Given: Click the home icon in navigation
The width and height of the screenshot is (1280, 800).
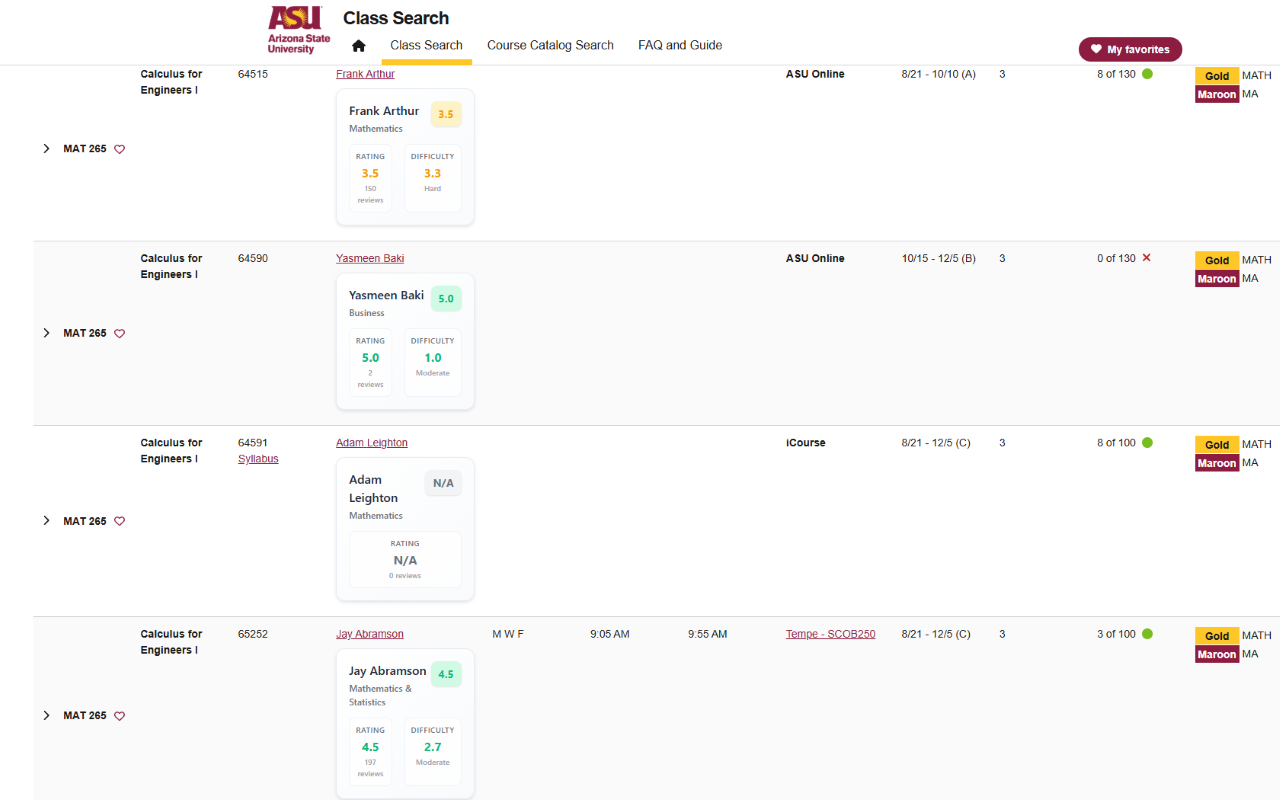Looking at the screenshot, I should click(359, 46).
